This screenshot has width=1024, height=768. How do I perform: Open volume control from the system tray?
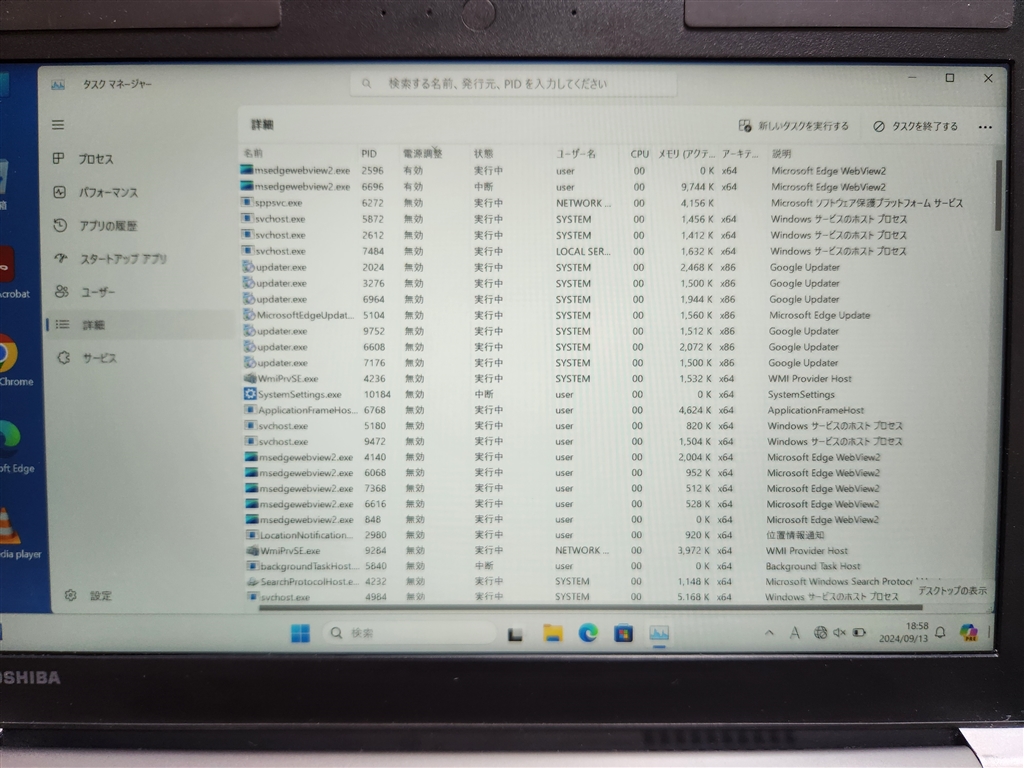coord(839,632)
